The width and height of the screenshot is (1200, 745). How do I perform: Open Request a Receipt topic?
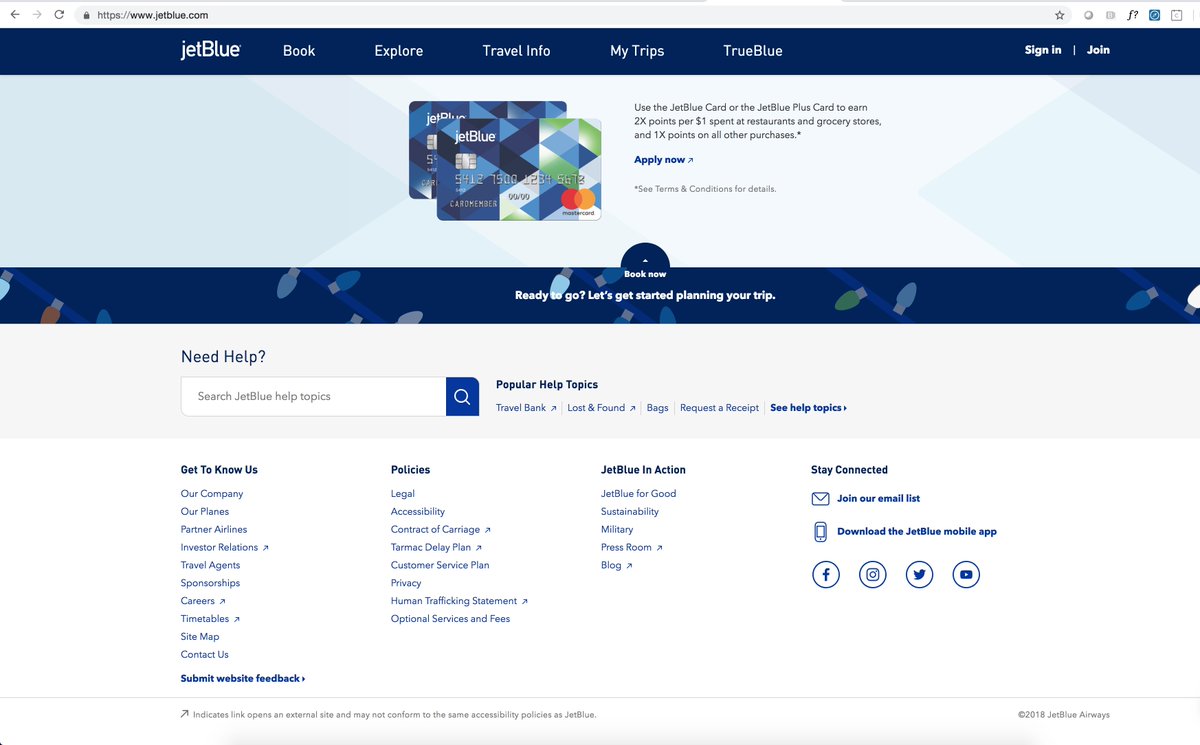719,408
